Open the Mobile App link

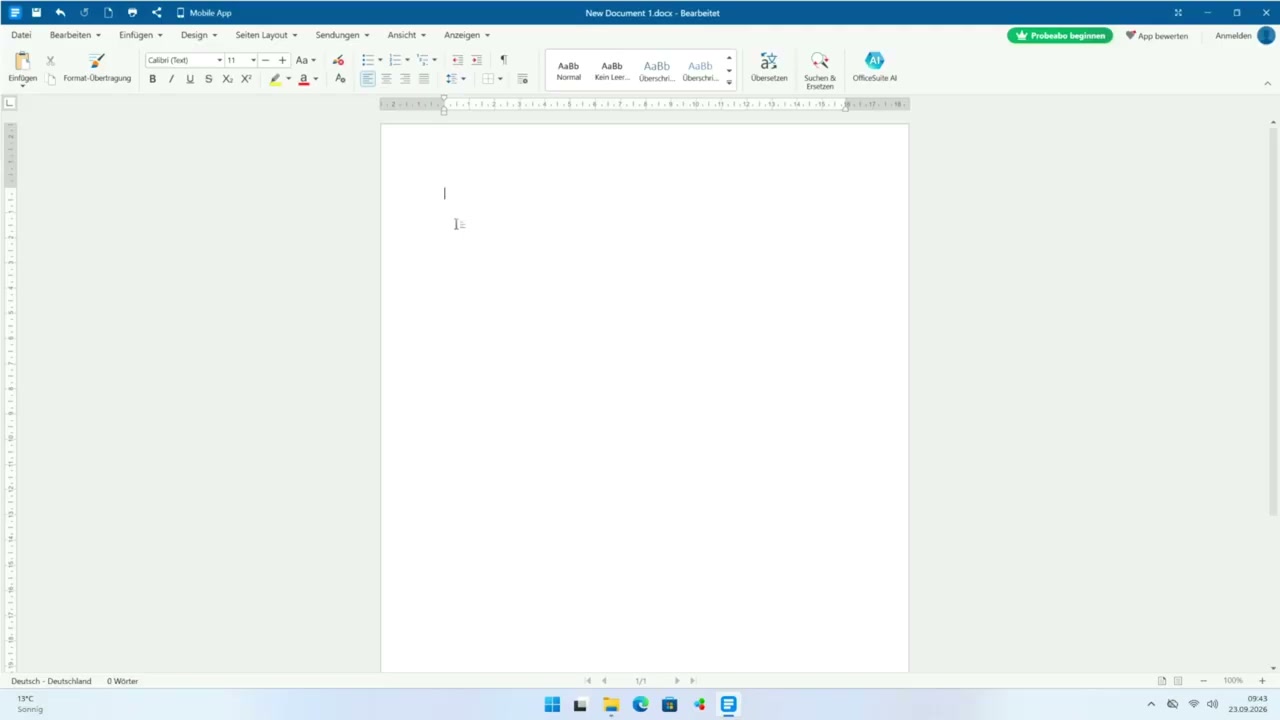point(204,13)
